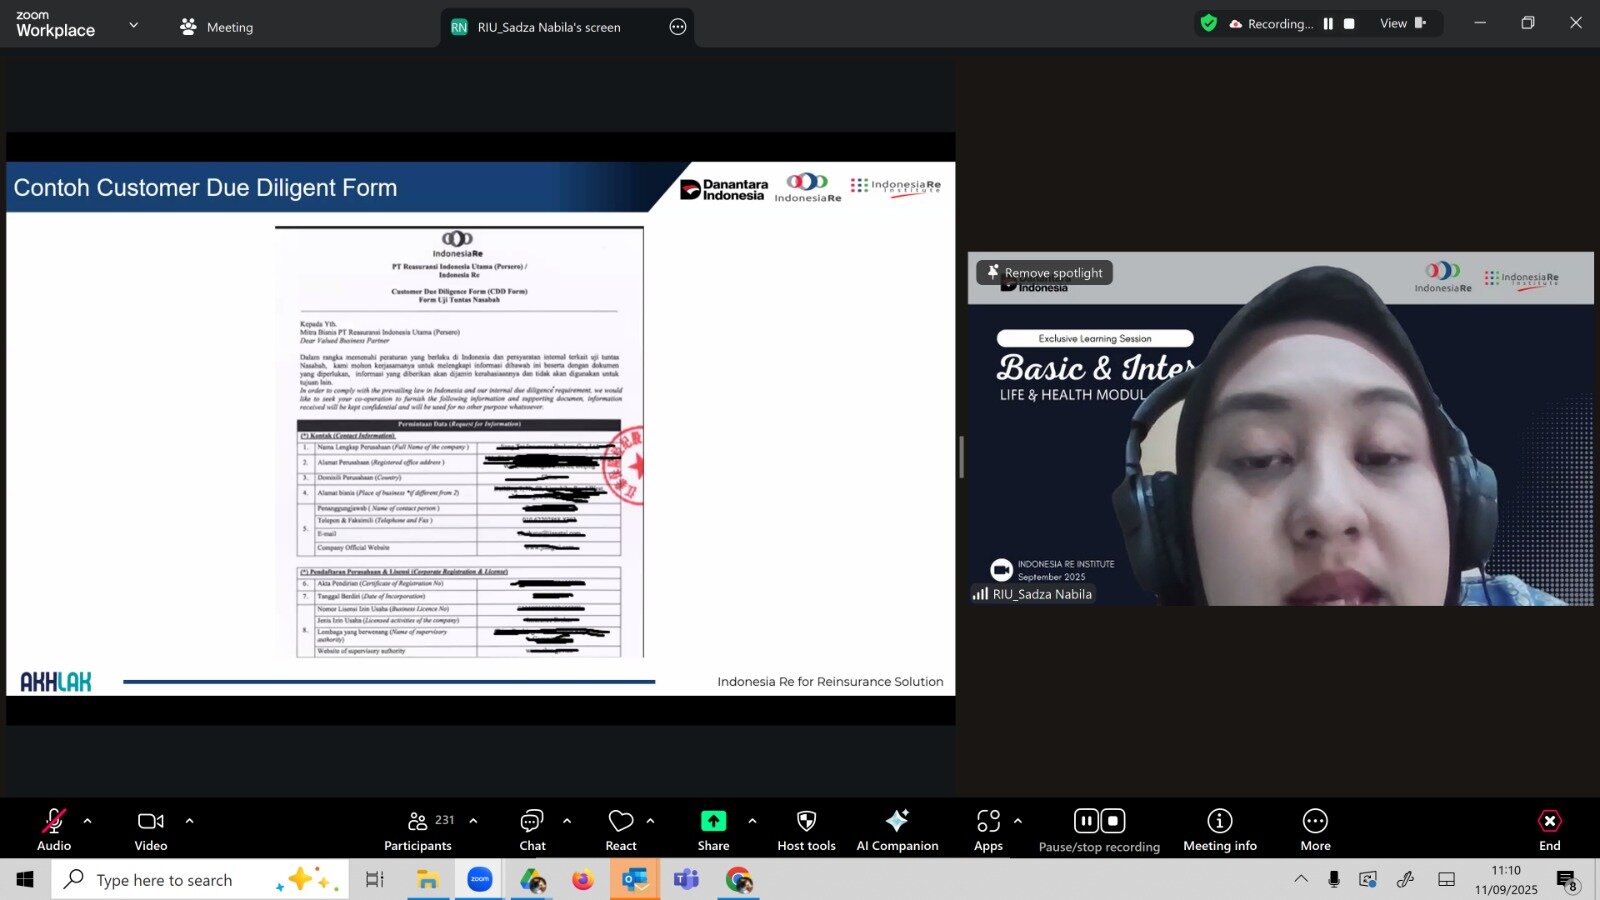Open the Chat panel
The width and height of the screenshot is (1600, 900).
532,830
